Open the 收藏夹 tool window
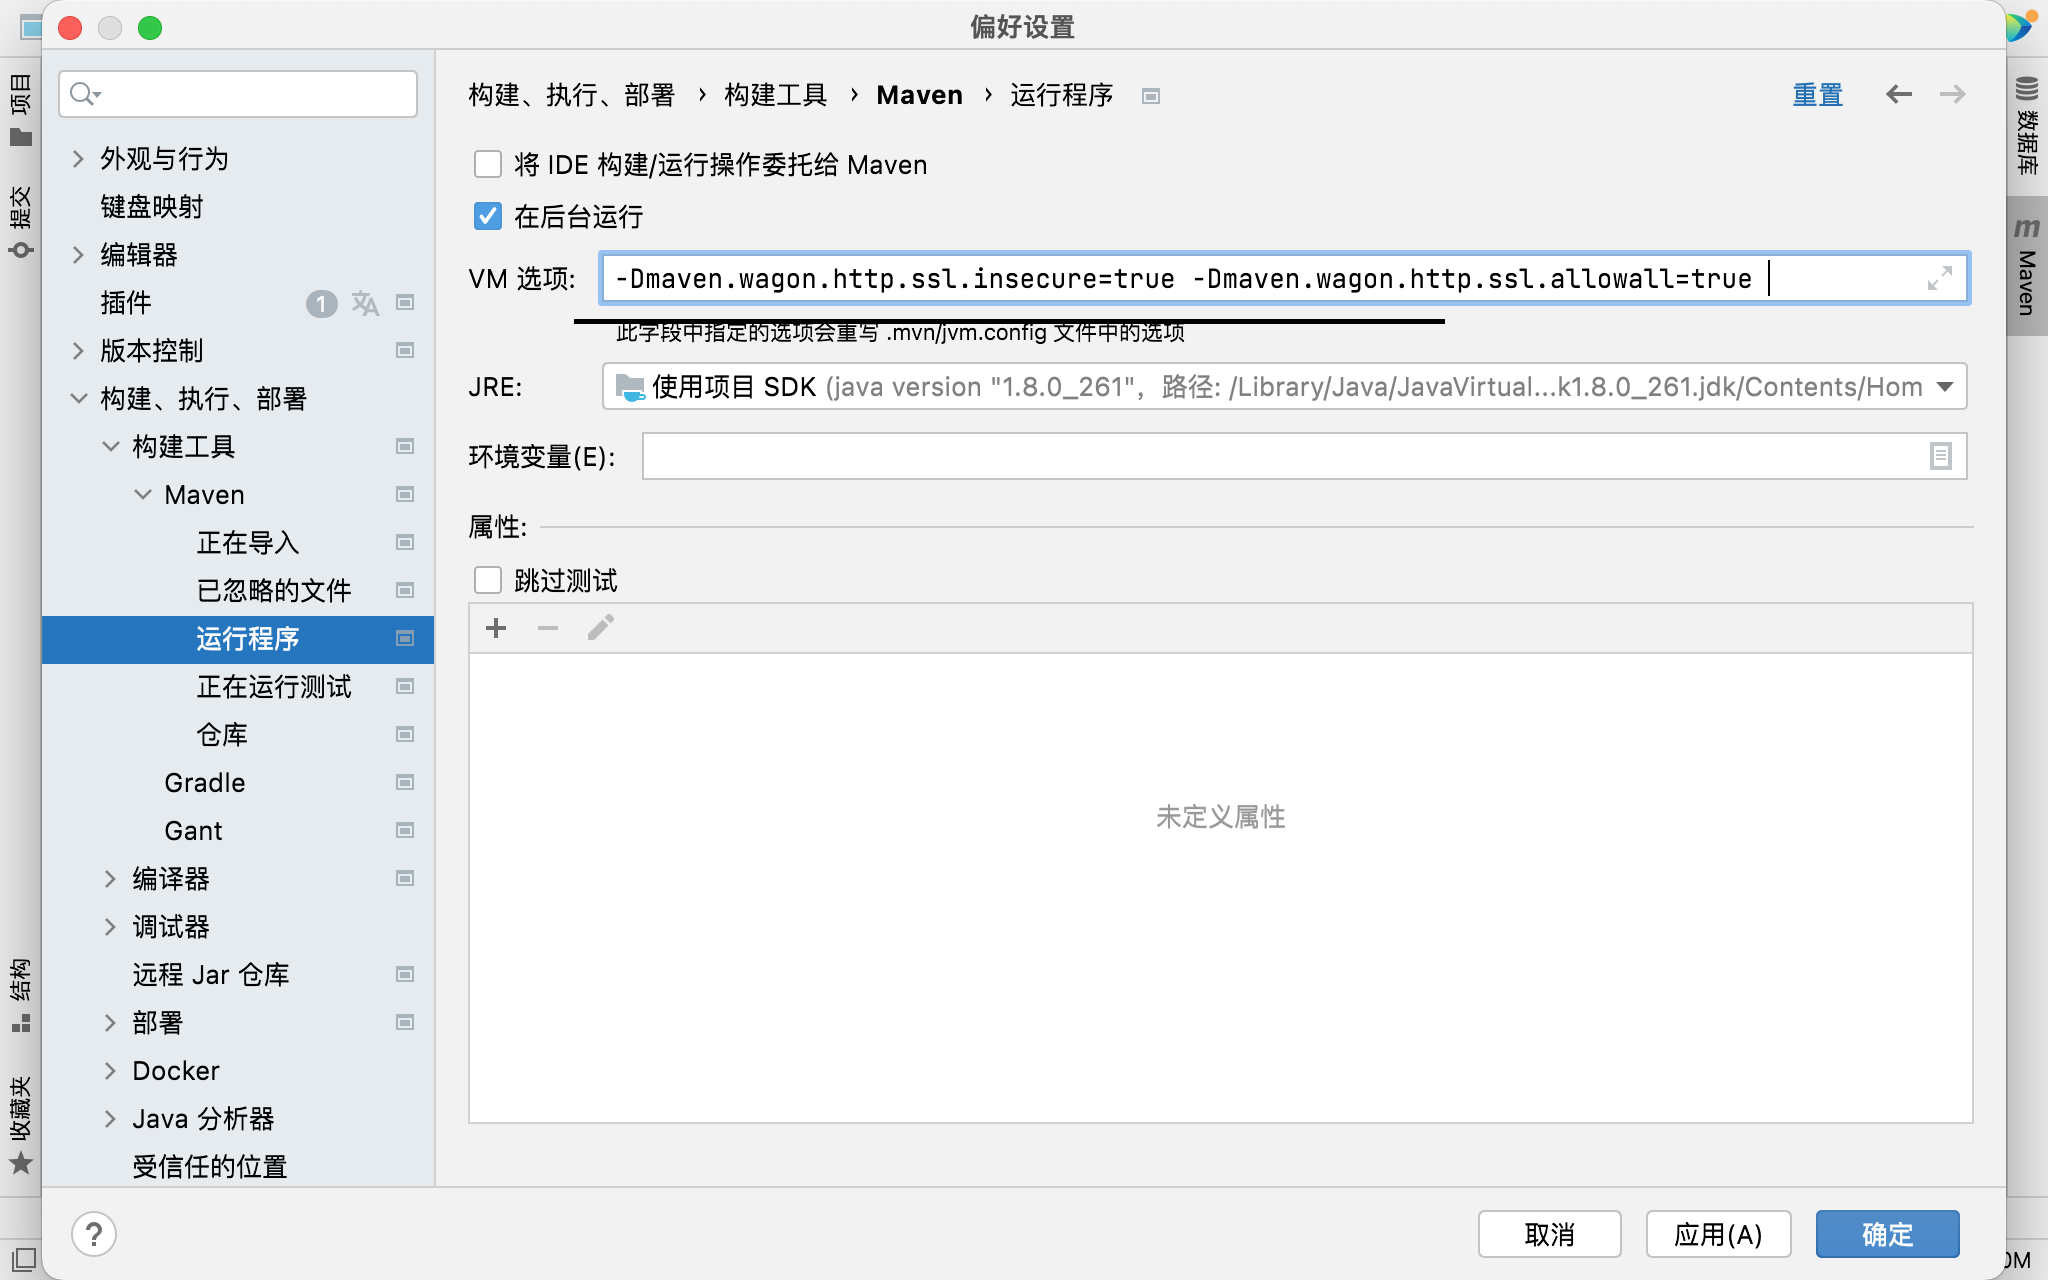This screenshot has height=1280, width=2048. click(x=22, y=1110)
